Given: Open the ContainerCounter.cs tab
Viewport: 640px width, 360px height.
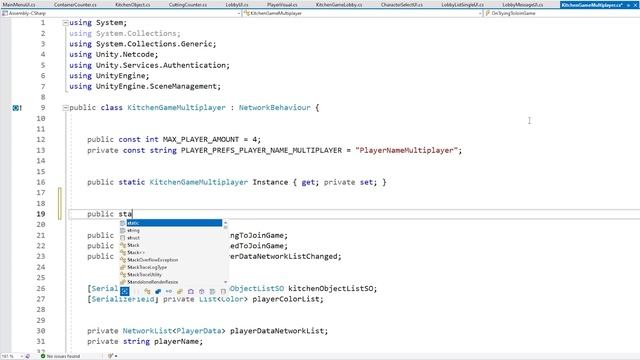Looking at the screenshot, I should (75, 4).
